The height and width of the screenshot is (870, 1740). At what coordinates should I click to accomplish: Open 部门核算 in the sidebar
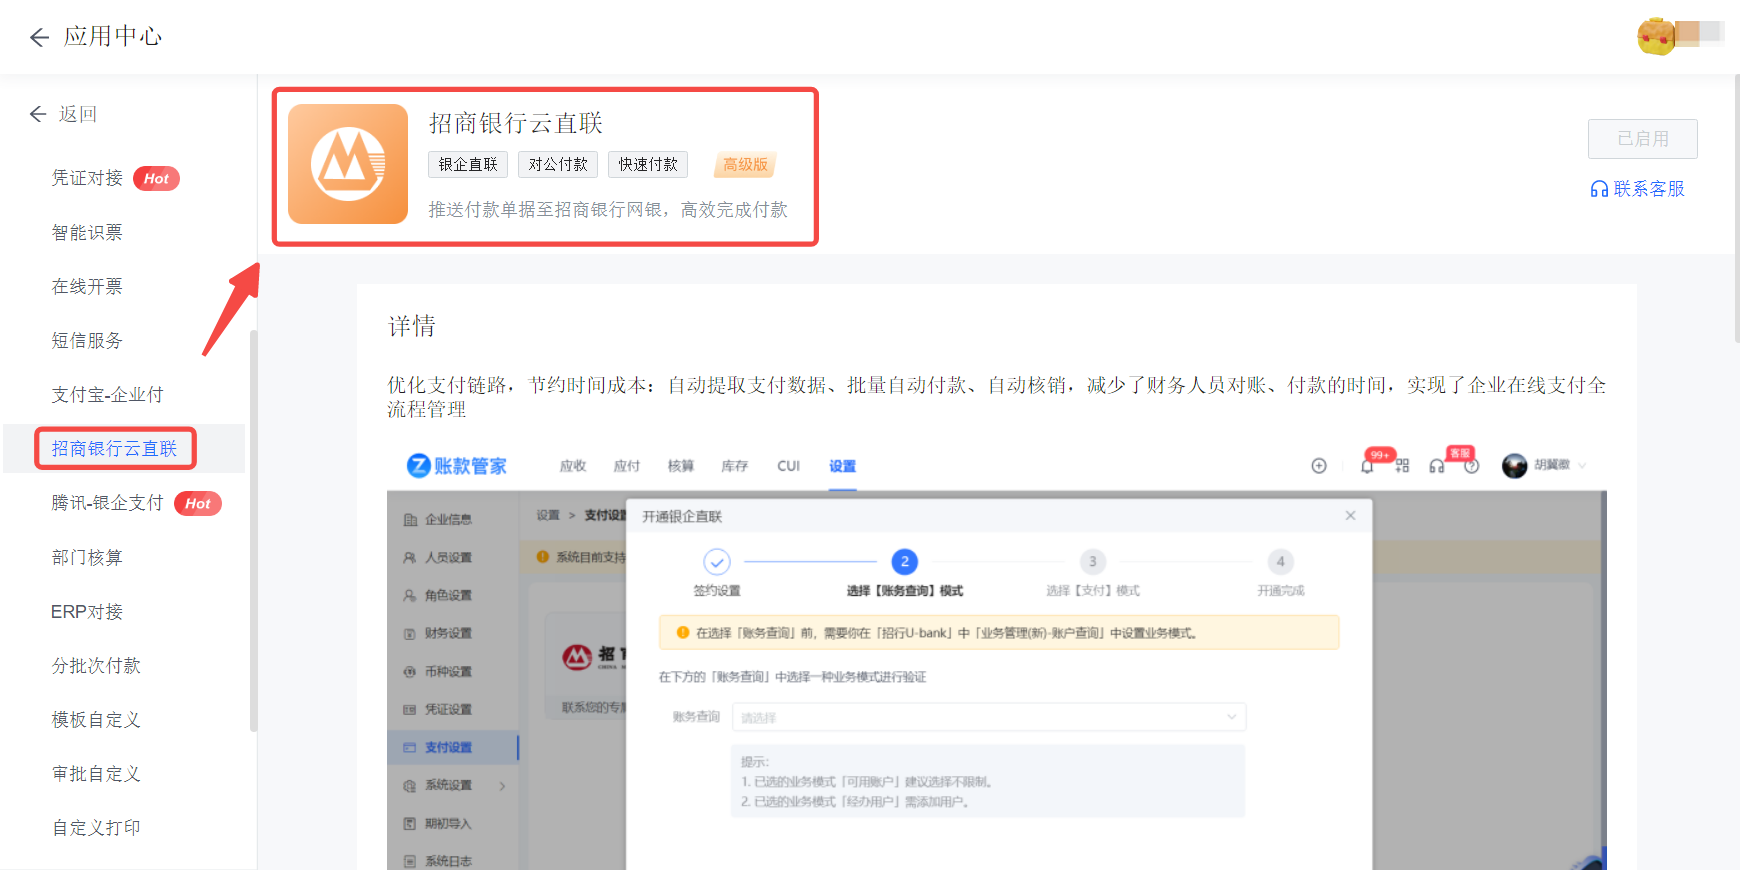point(87,557)
